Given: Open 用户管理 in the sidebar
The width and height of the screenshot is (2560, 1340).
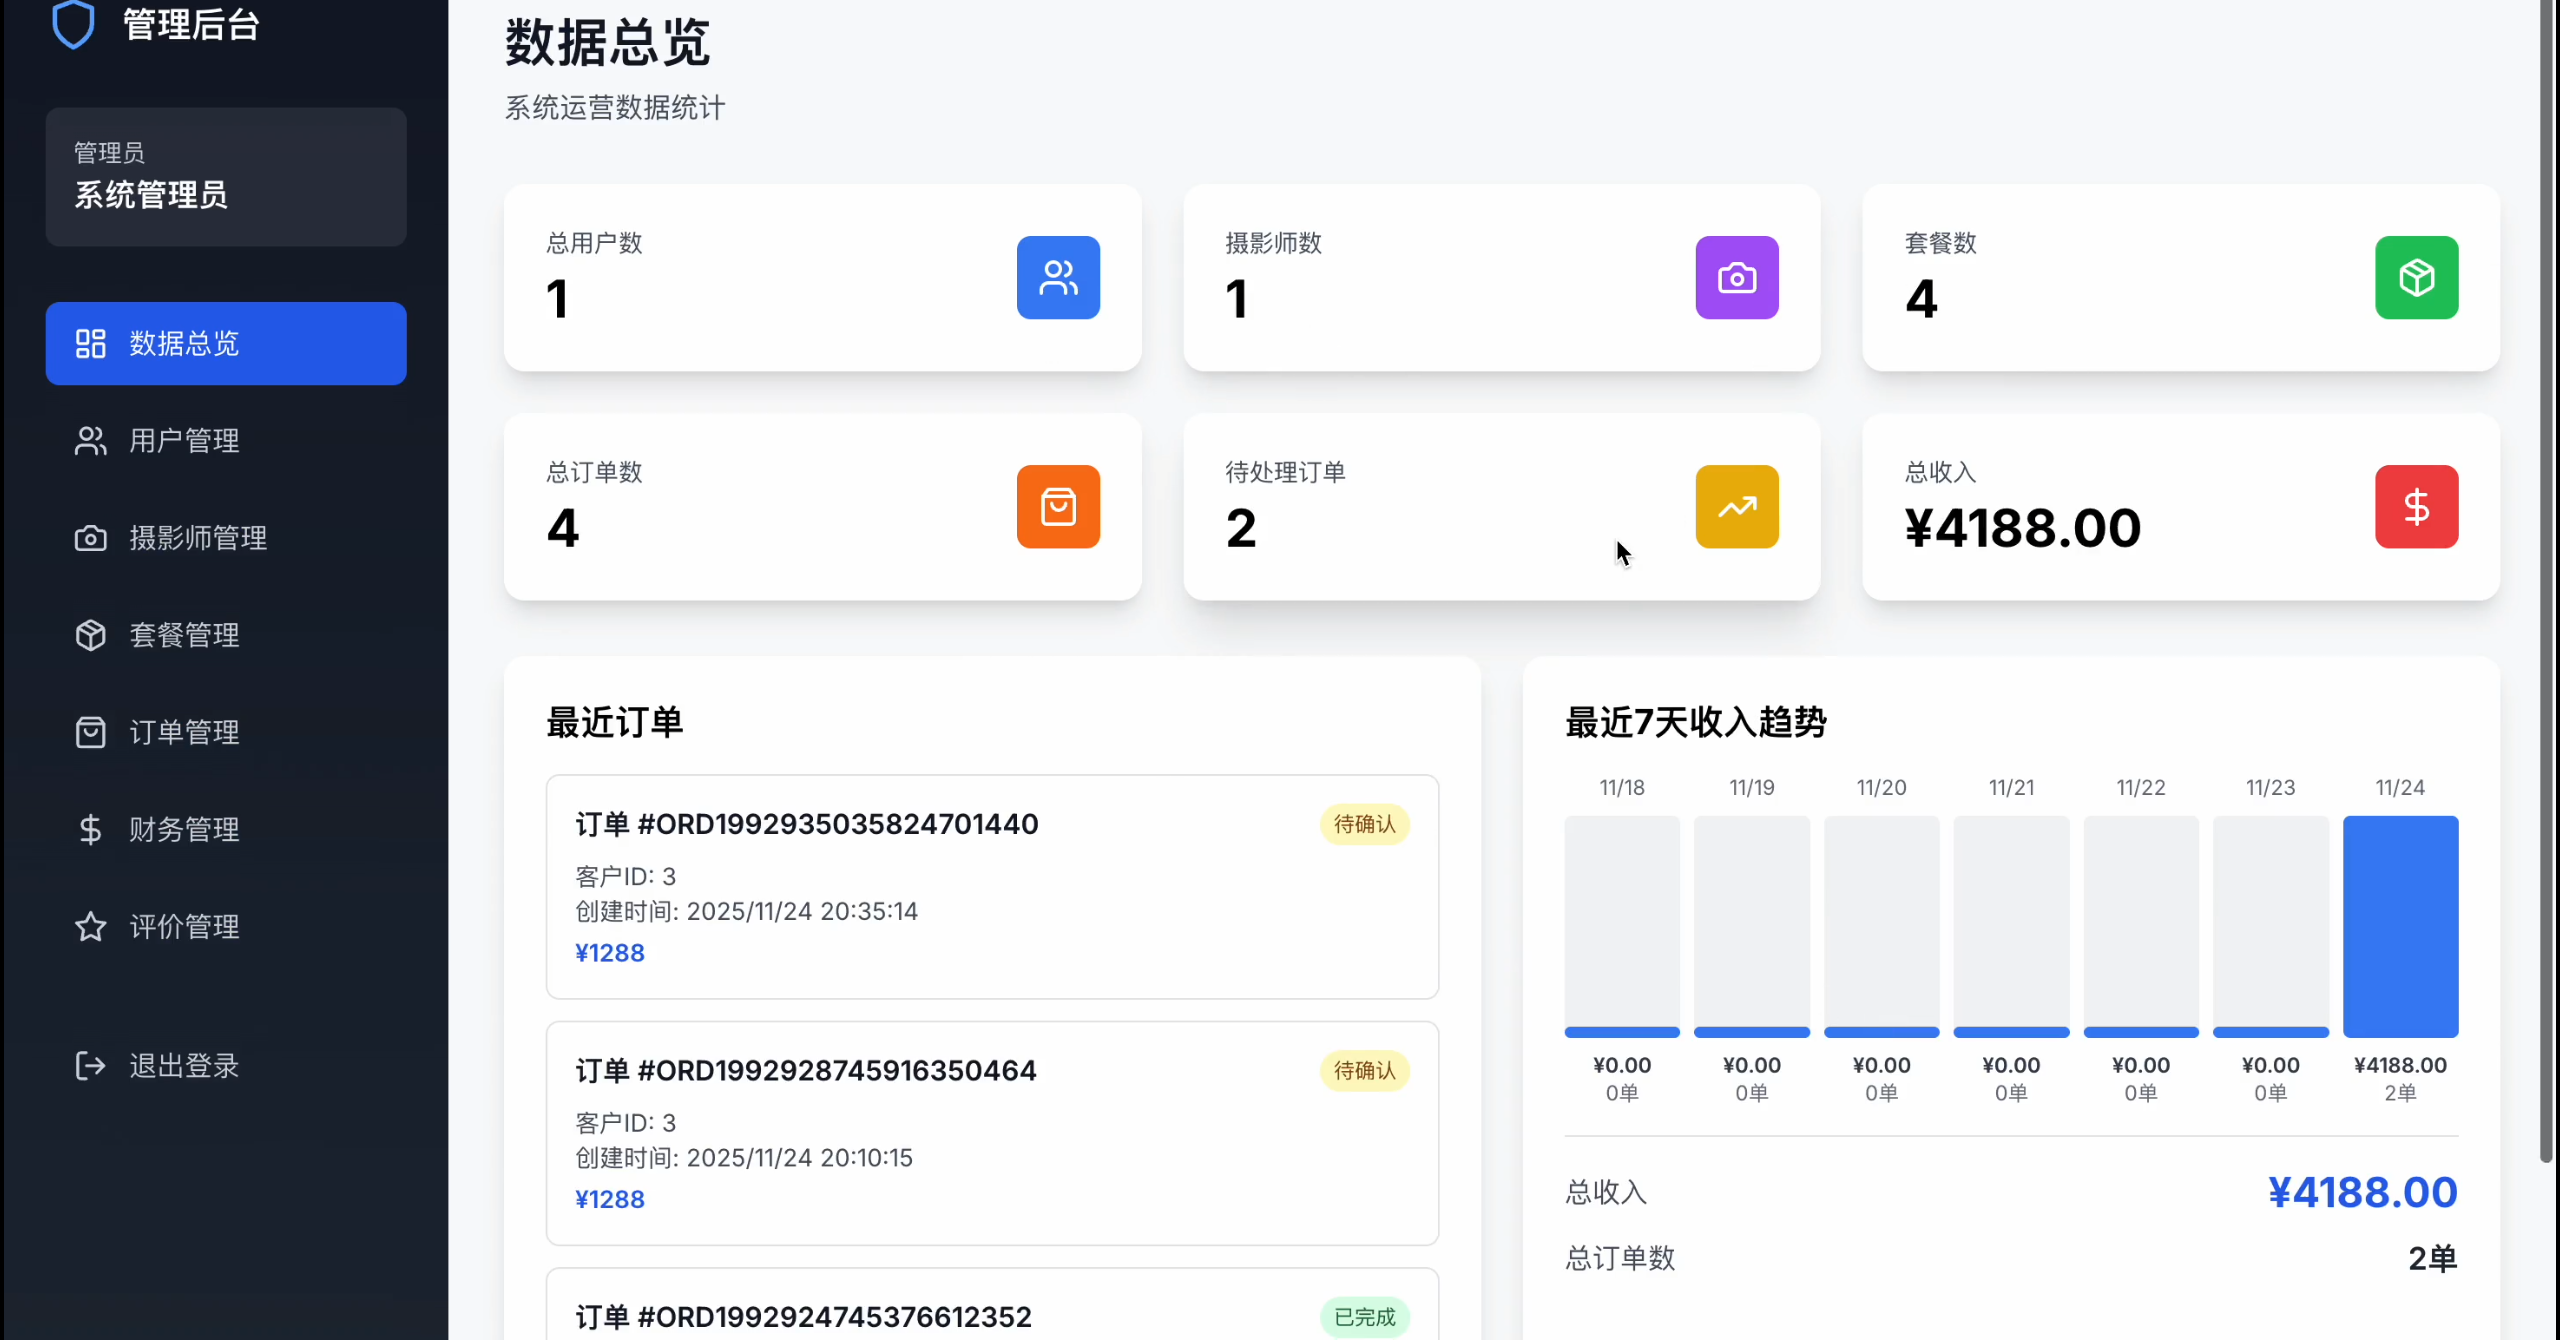Looking at the screenshot, I should (185, 441).
